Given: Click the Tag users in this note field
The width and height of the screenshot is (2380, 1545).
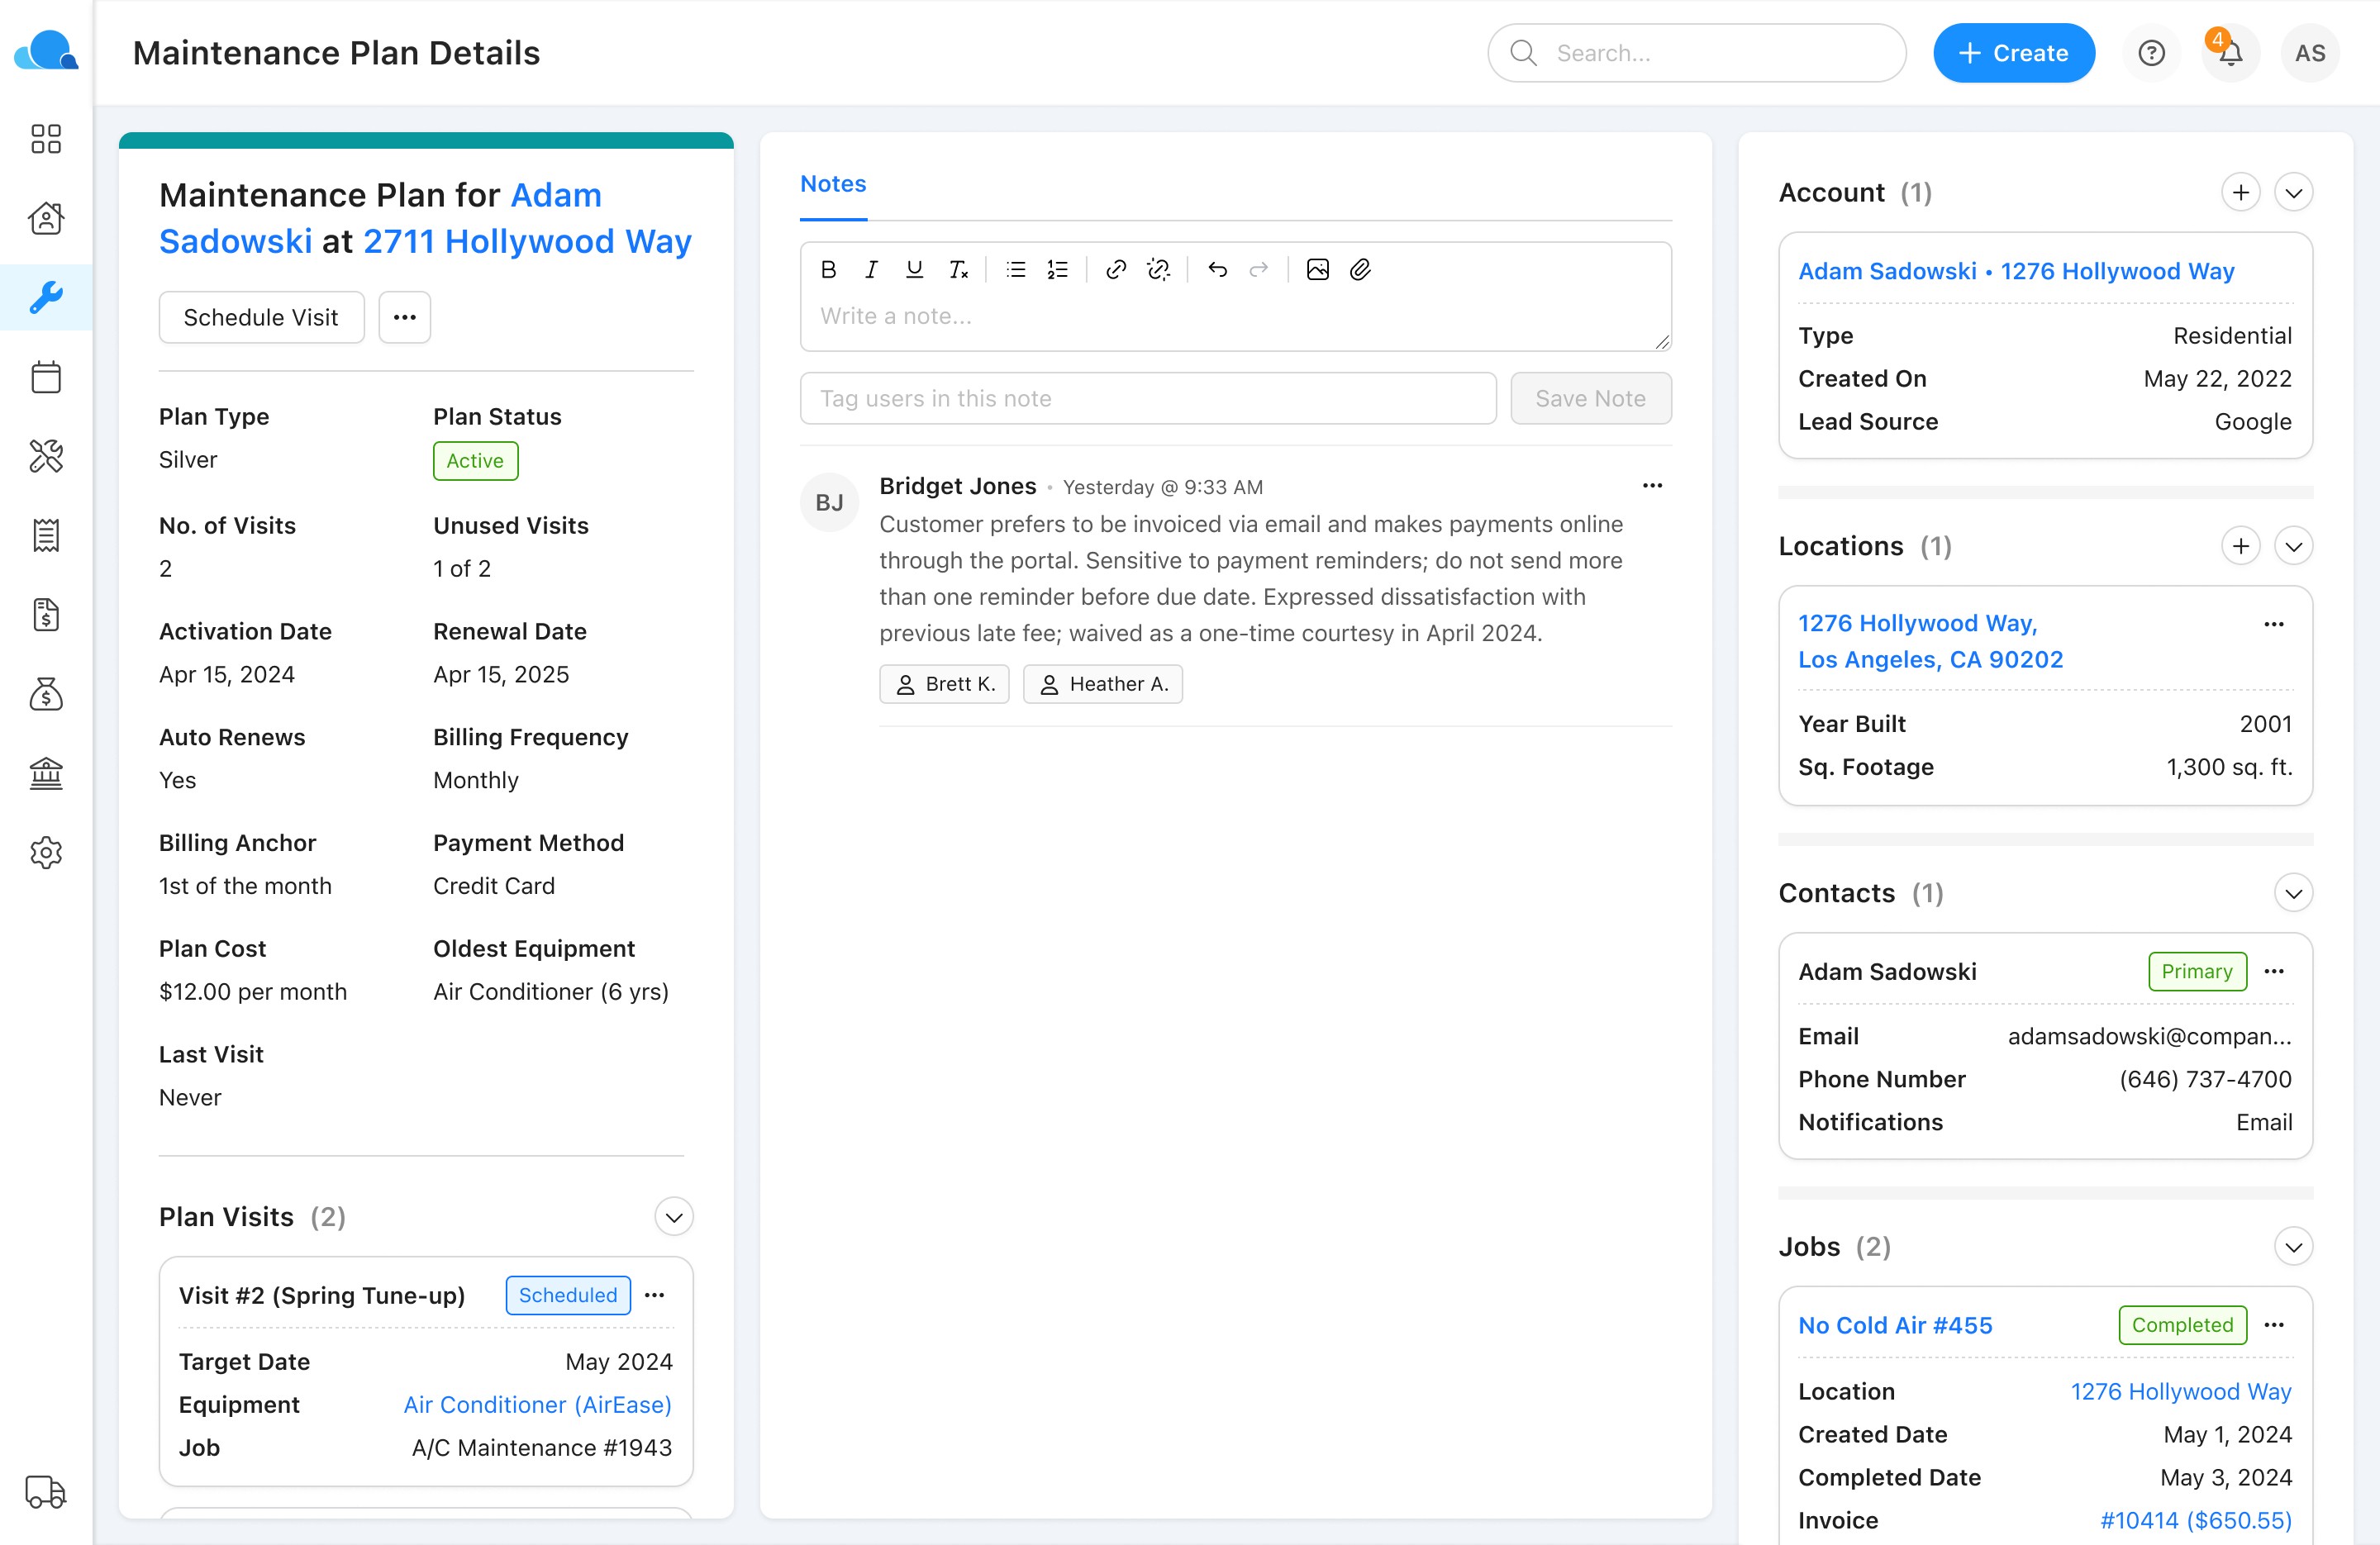Looking at the screenshot, I should pos(1147,398).
